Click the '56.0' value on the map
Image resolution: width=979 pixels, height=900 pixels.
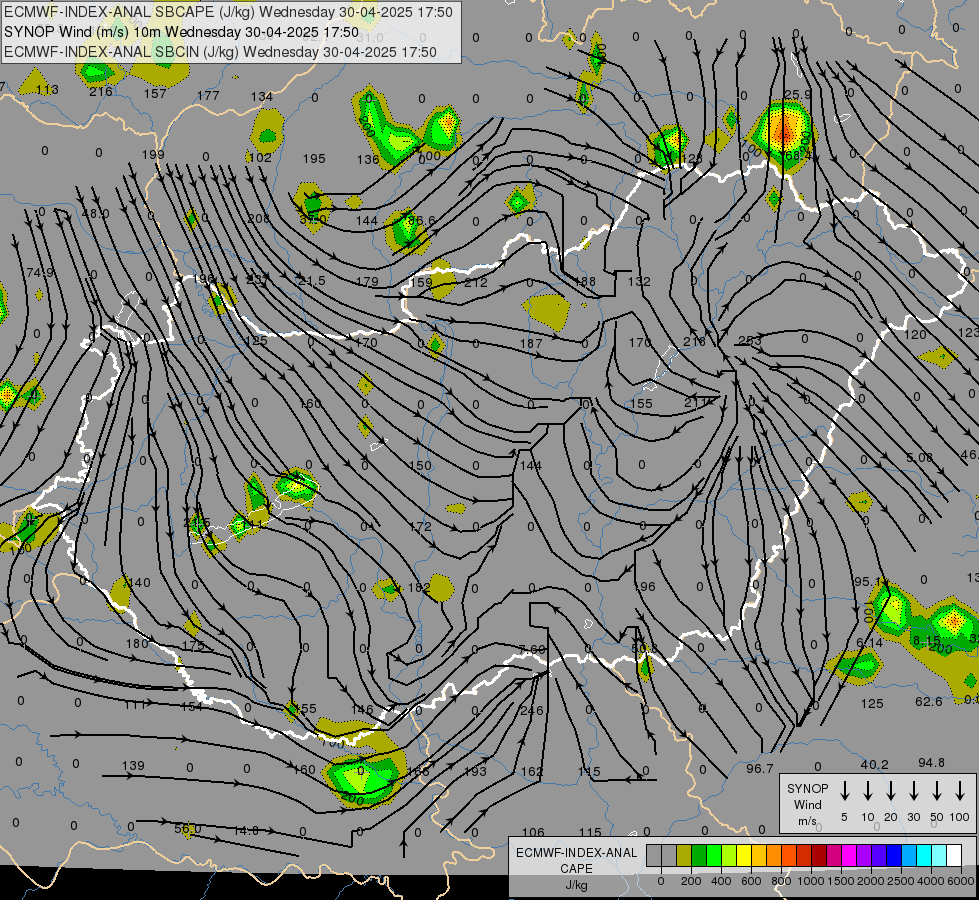(x=187, y=829)
